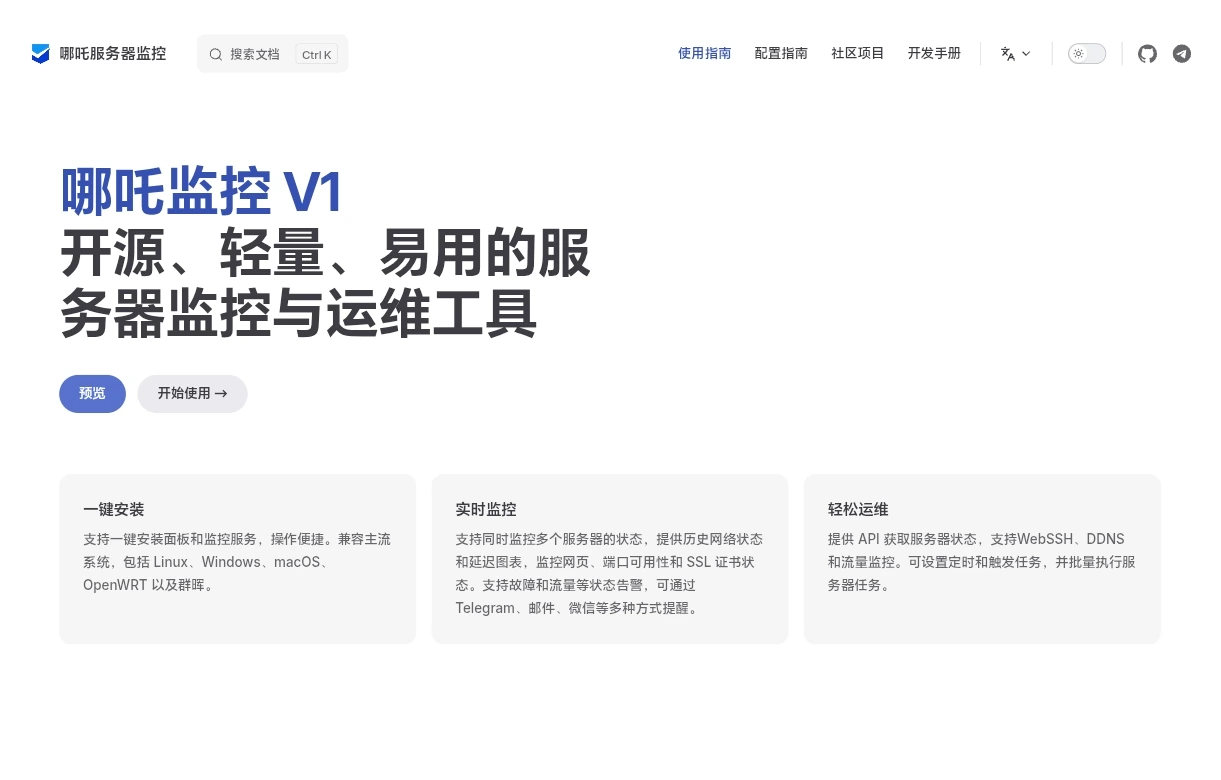1221x780 pixels.
Task: Open the 使用指南 navigation item
Action: (x=704, y=53)
